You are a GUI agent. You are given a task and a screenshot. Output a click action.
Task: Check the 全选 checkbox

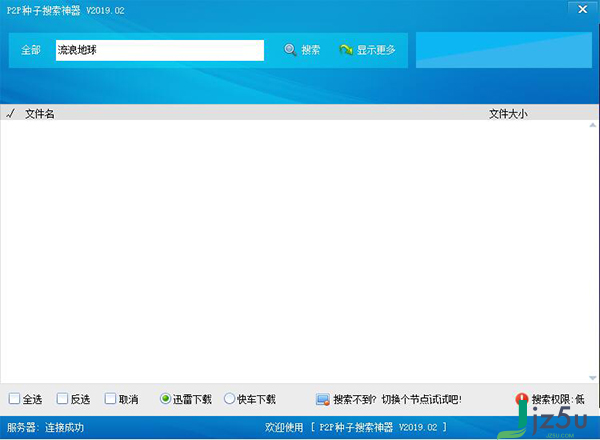[x=14, y=399]
